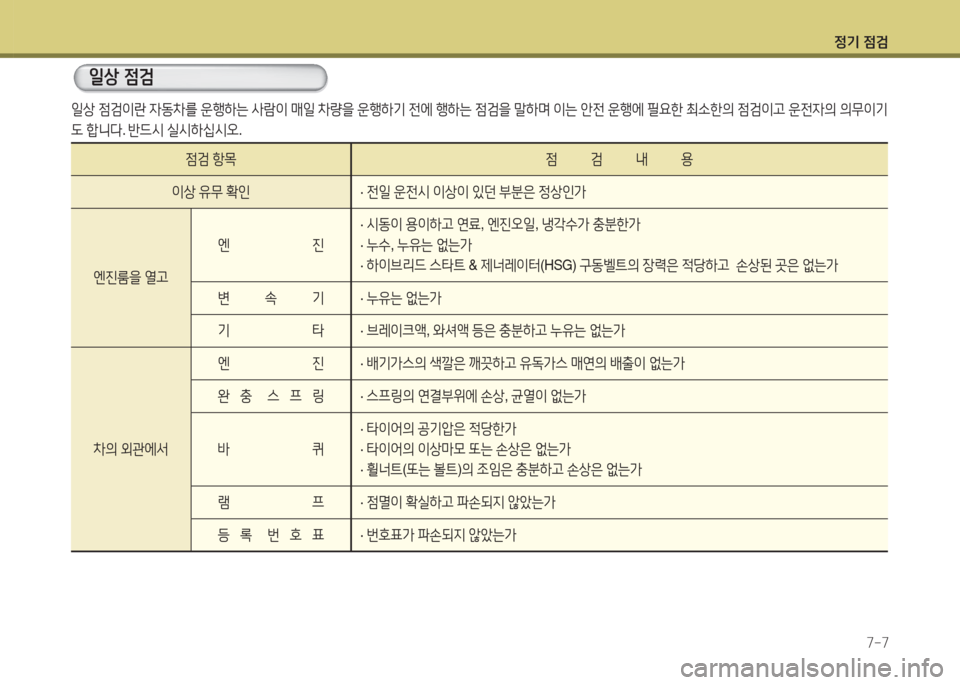The image size is (960, 685).
Task: Click the '타이어의 이상마모 또는 손상은 없는가' line
Action: coord(465,449)
